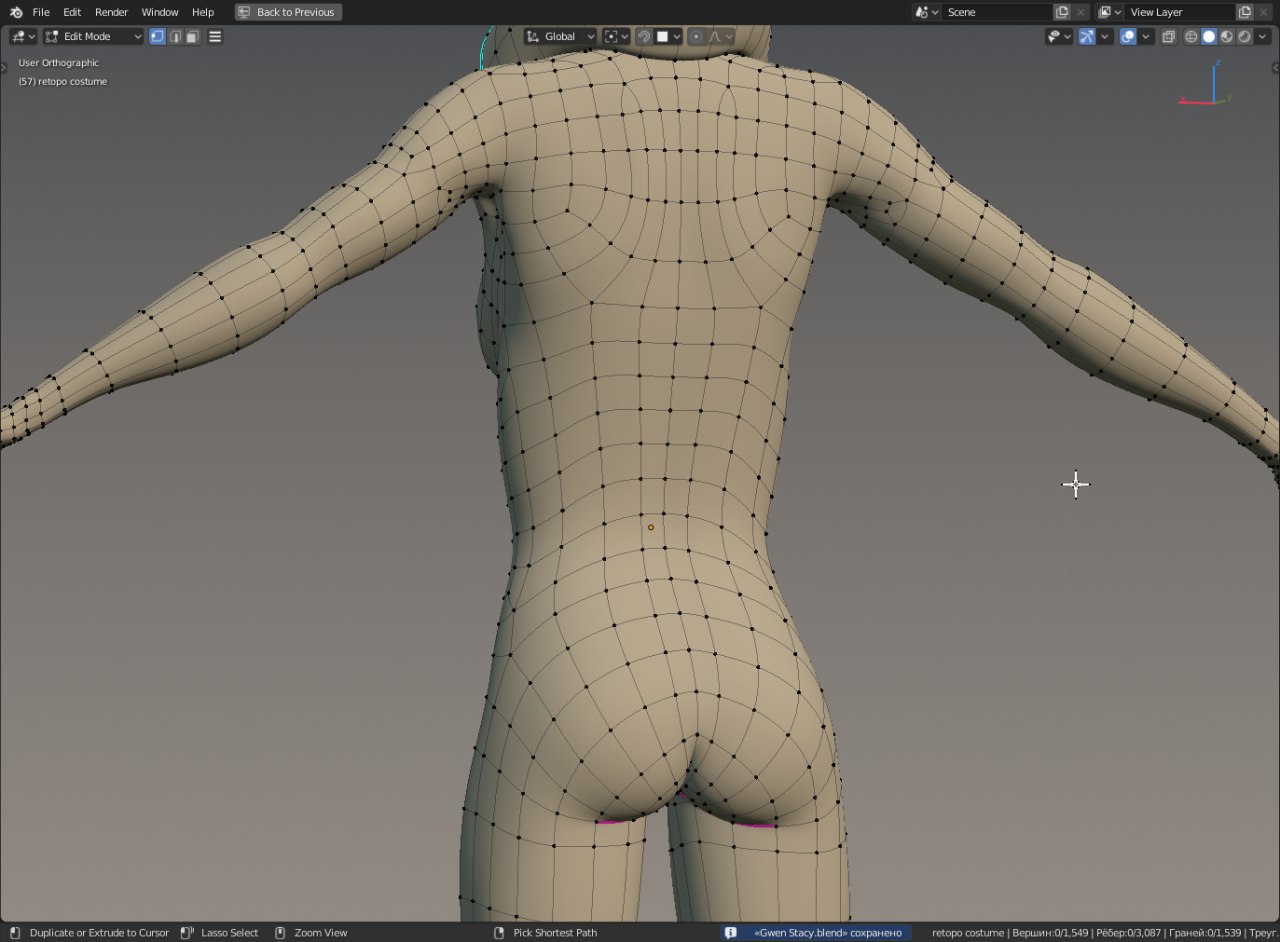Click the "Zoom View" status hint
Image resolution: width=1280 pixels, height=942 pixels.
[320, 932]
